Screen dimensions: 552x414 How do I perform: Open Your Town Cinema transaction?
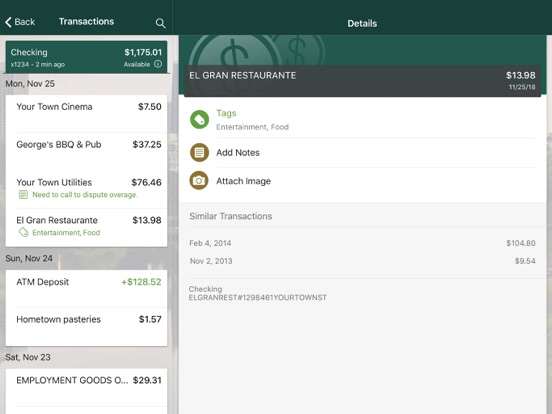[x=86, y=113]
